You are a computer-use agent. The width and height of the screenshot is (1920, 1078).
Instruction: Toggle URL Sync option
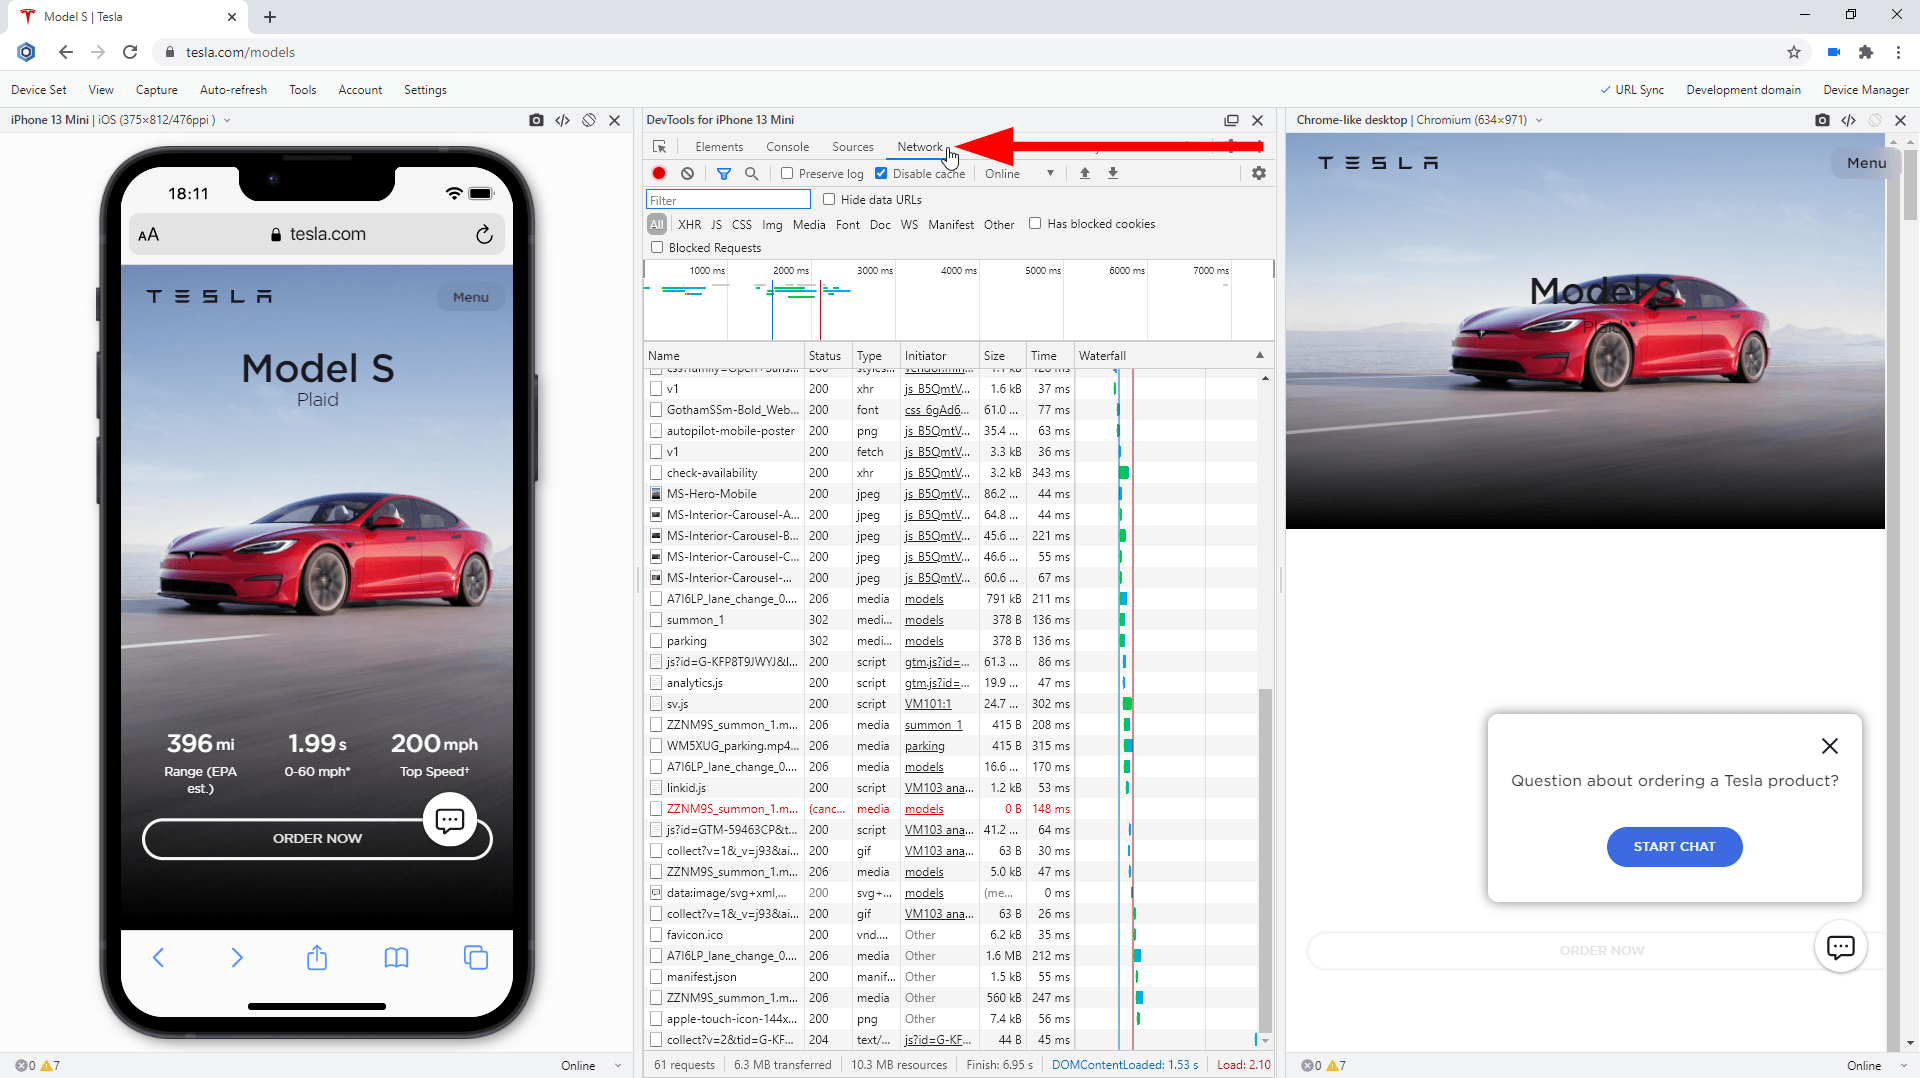[x=1632, y=90]
